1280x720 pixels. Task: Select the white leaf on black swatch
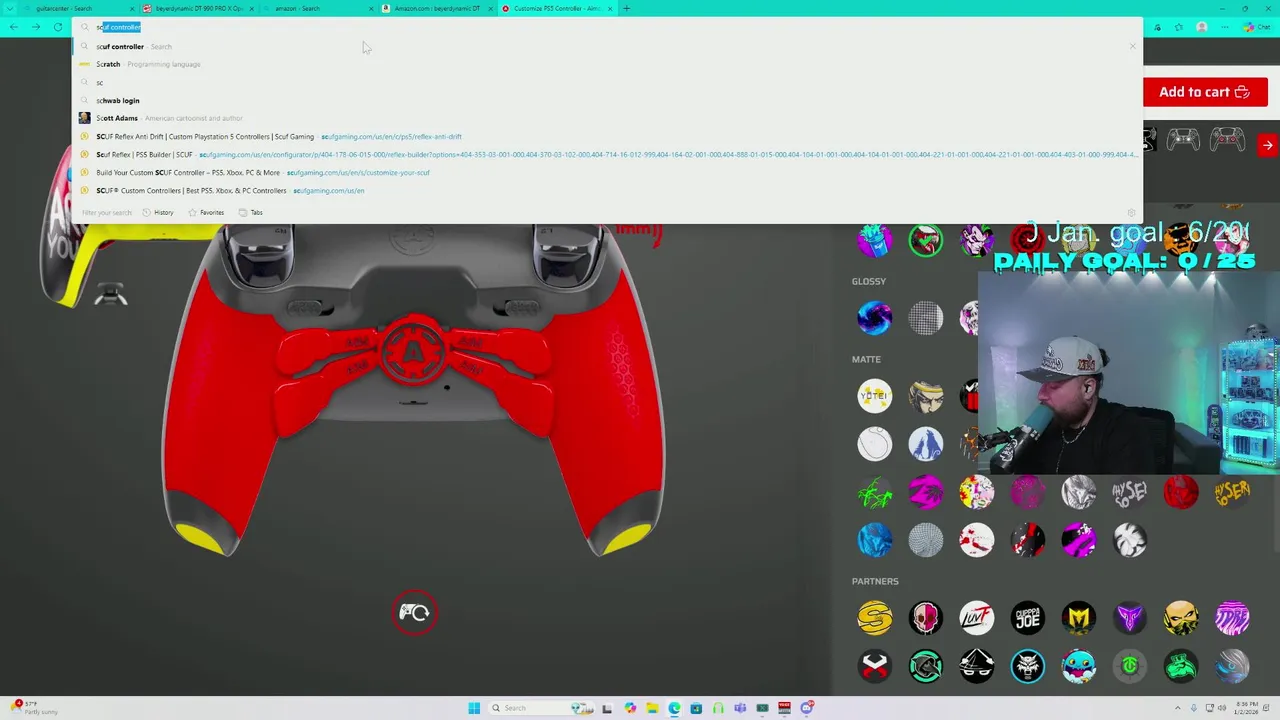point(1130,540)
